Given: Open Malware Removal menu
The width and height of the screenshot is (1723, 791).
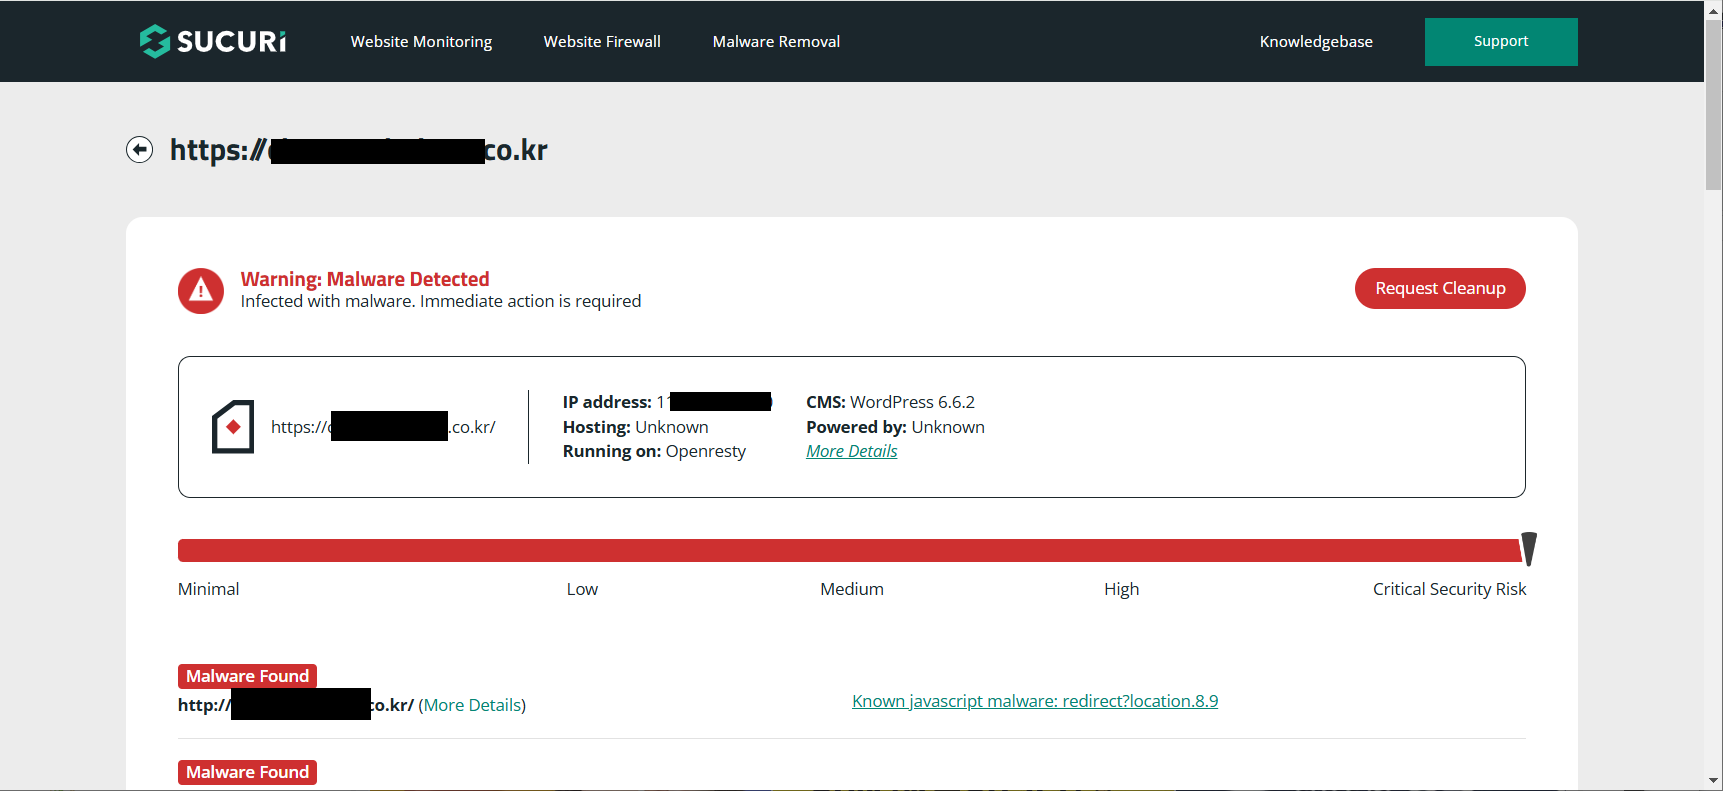Looking at the screenshot, I should tap(776, 42).
